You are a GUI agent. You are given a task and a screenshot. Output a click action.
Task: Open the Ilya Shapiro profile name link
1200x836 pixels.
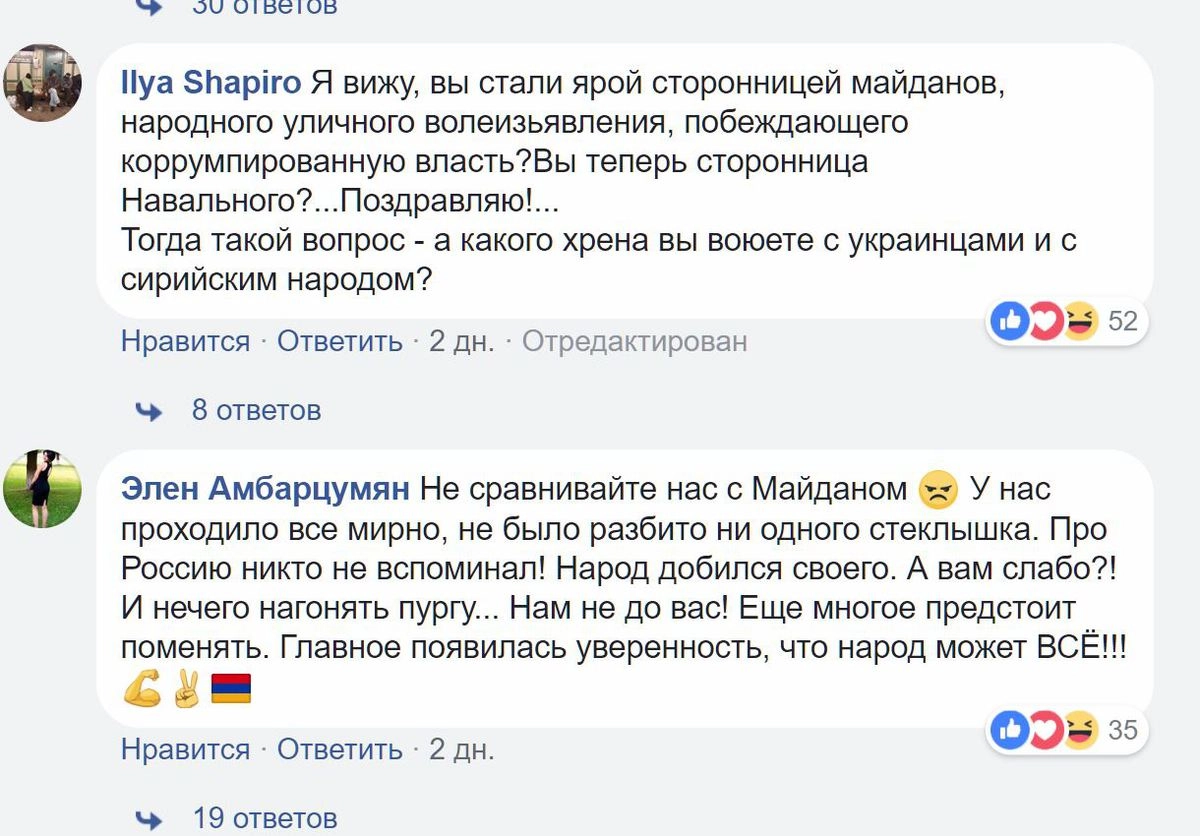click(211, 83)
